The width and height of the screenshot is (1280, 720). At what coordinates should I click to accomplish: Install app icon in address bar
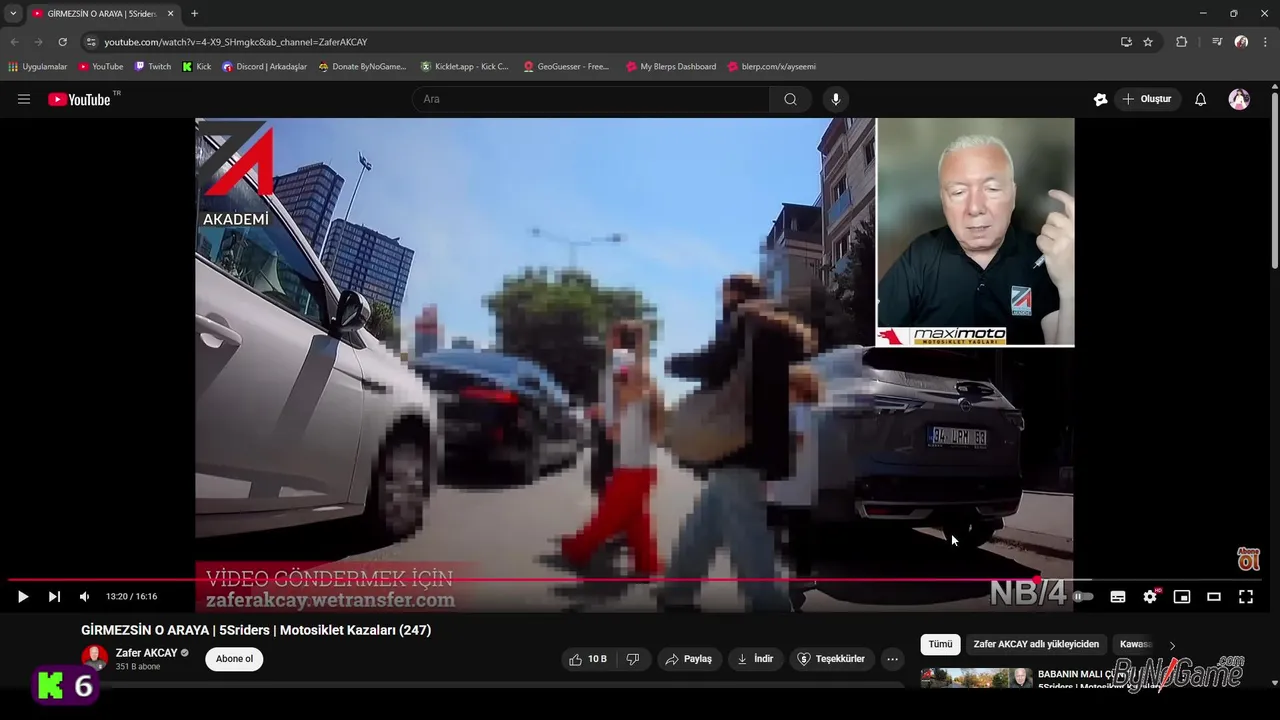click(x=1126, y=42)
